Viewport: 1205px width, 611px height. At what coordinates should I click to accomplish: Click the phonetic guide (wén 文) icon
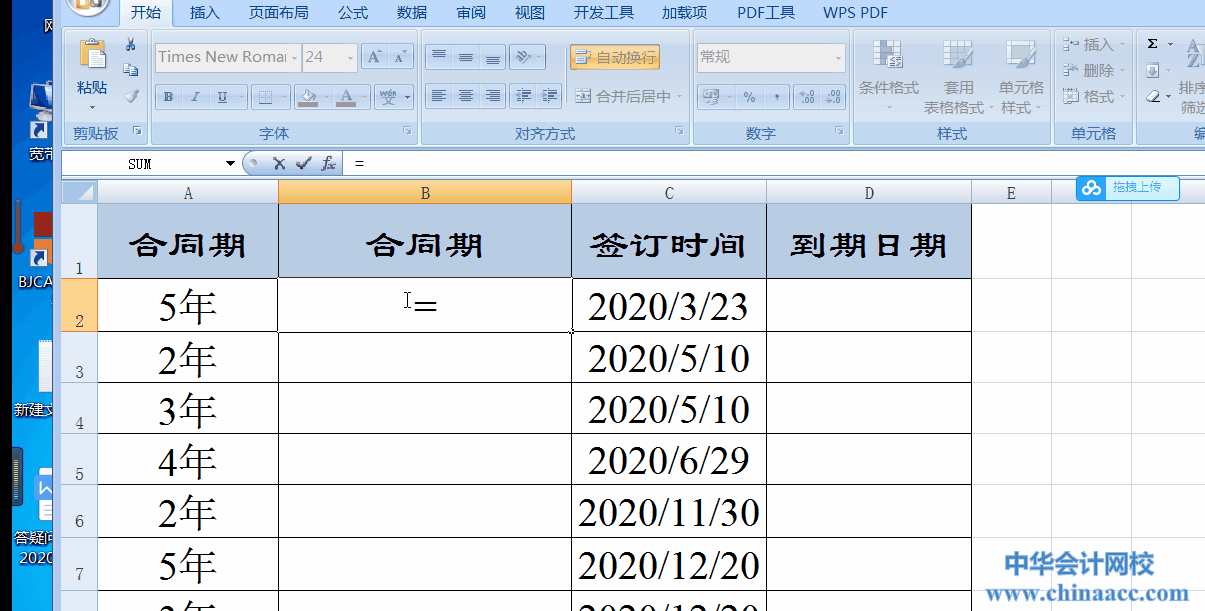(x=388, y=97)
